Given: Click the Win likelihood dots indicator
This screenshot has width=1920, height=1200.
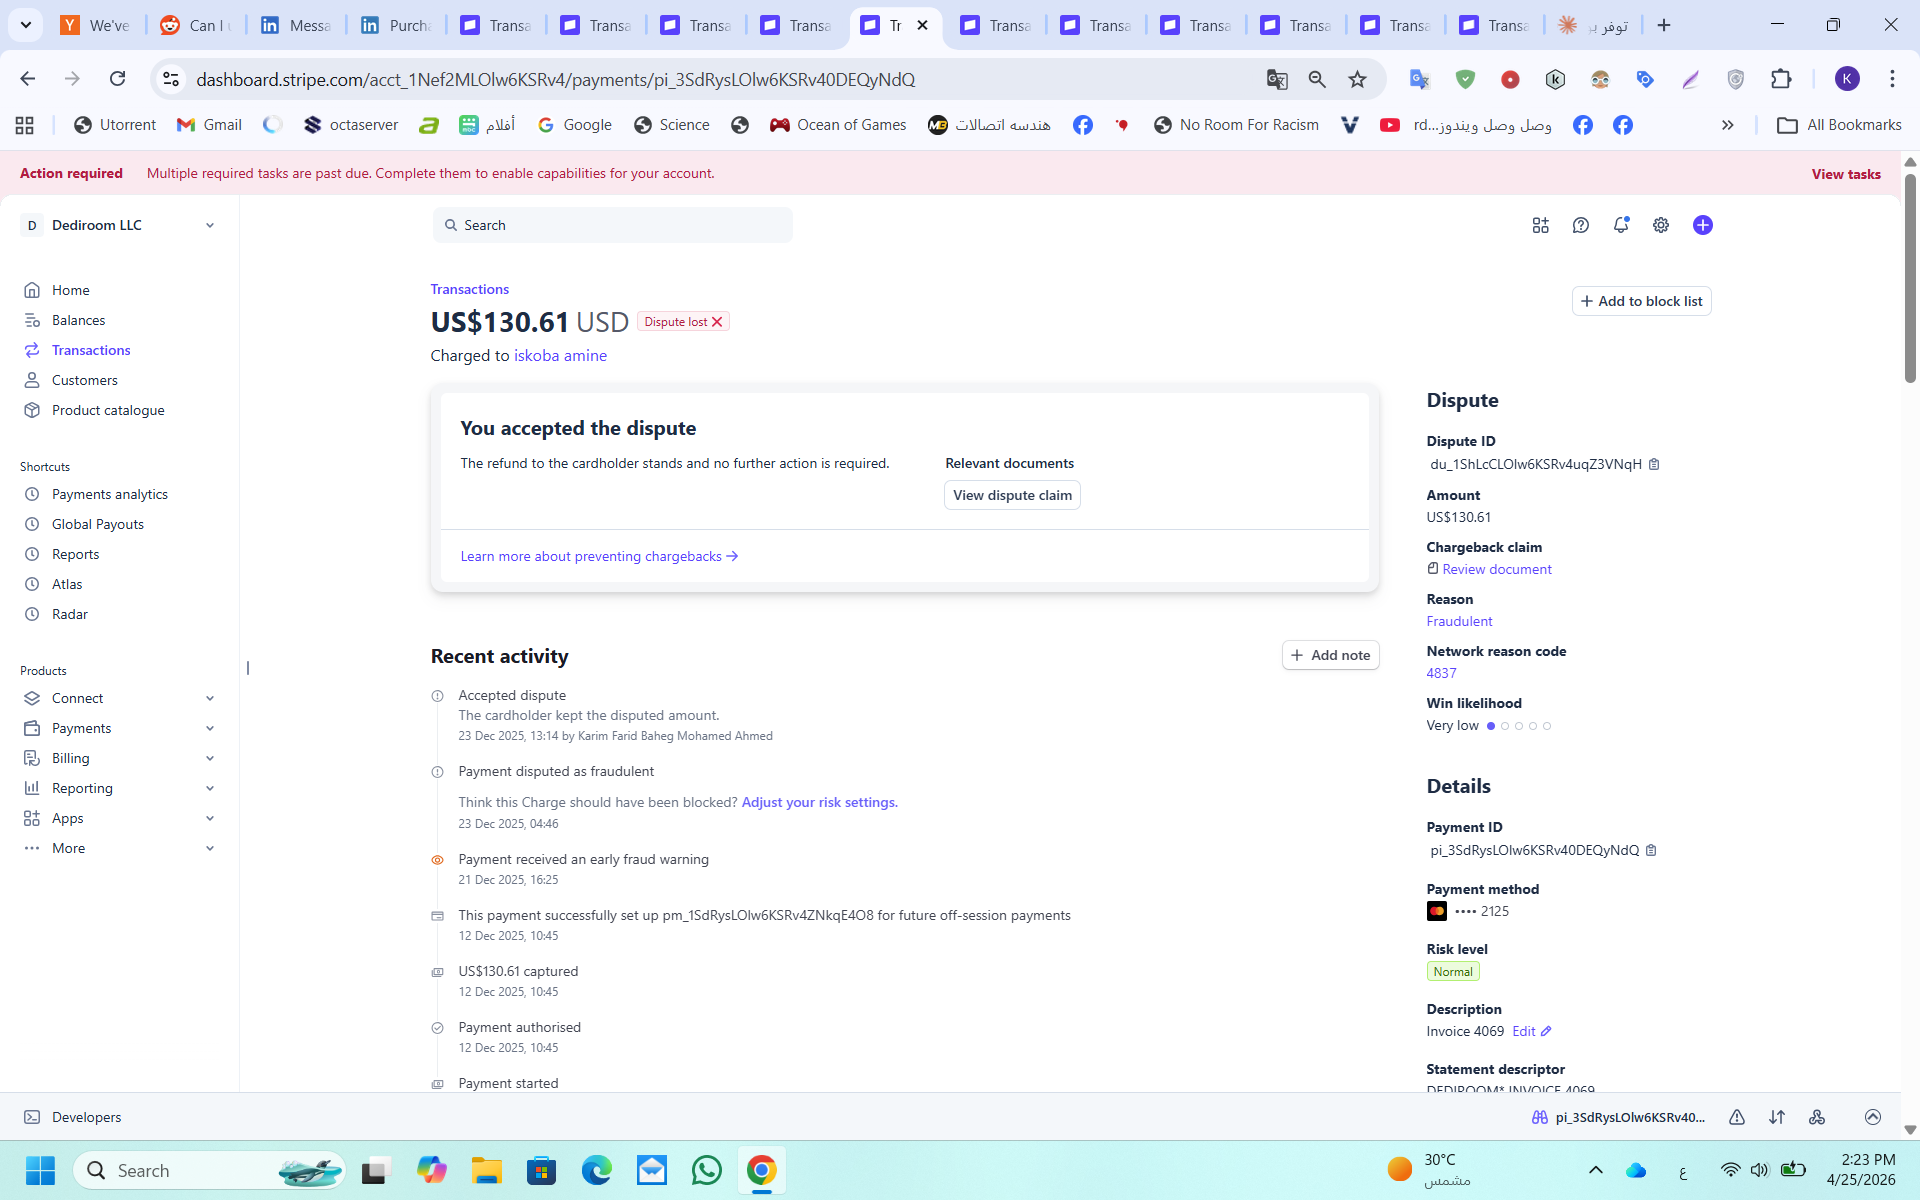Looking at the screenshot, I should (1519, 726).
